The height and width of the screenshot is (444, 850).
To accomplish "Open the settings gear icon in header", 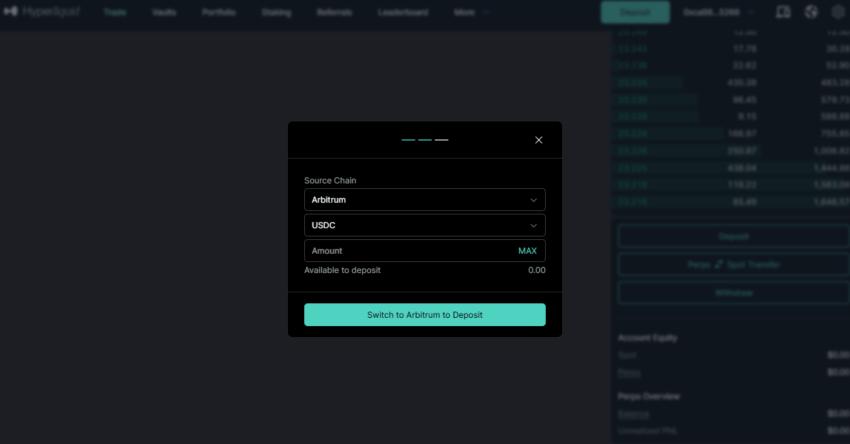I will 838,12.
